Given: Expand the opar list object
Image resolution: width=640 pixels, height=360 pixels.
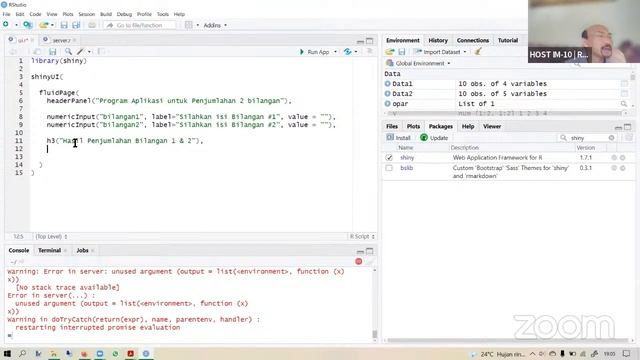Looking at the screenshot, I should click(x=387, y=104).
